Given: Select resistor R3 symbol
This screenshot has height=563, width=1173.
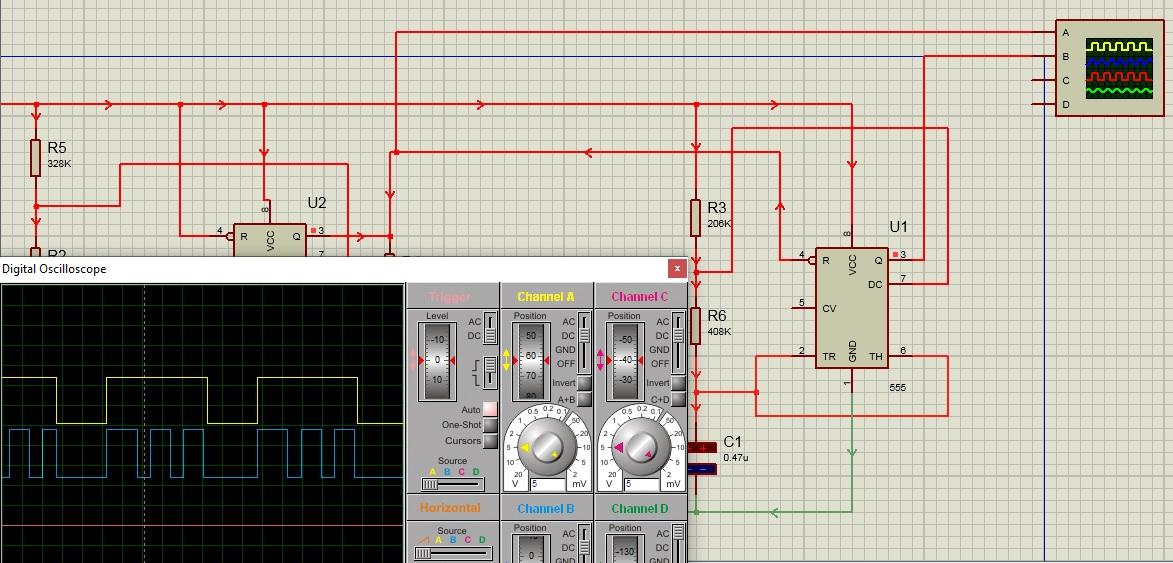Looking at the screenshot, I should [696, 218].
